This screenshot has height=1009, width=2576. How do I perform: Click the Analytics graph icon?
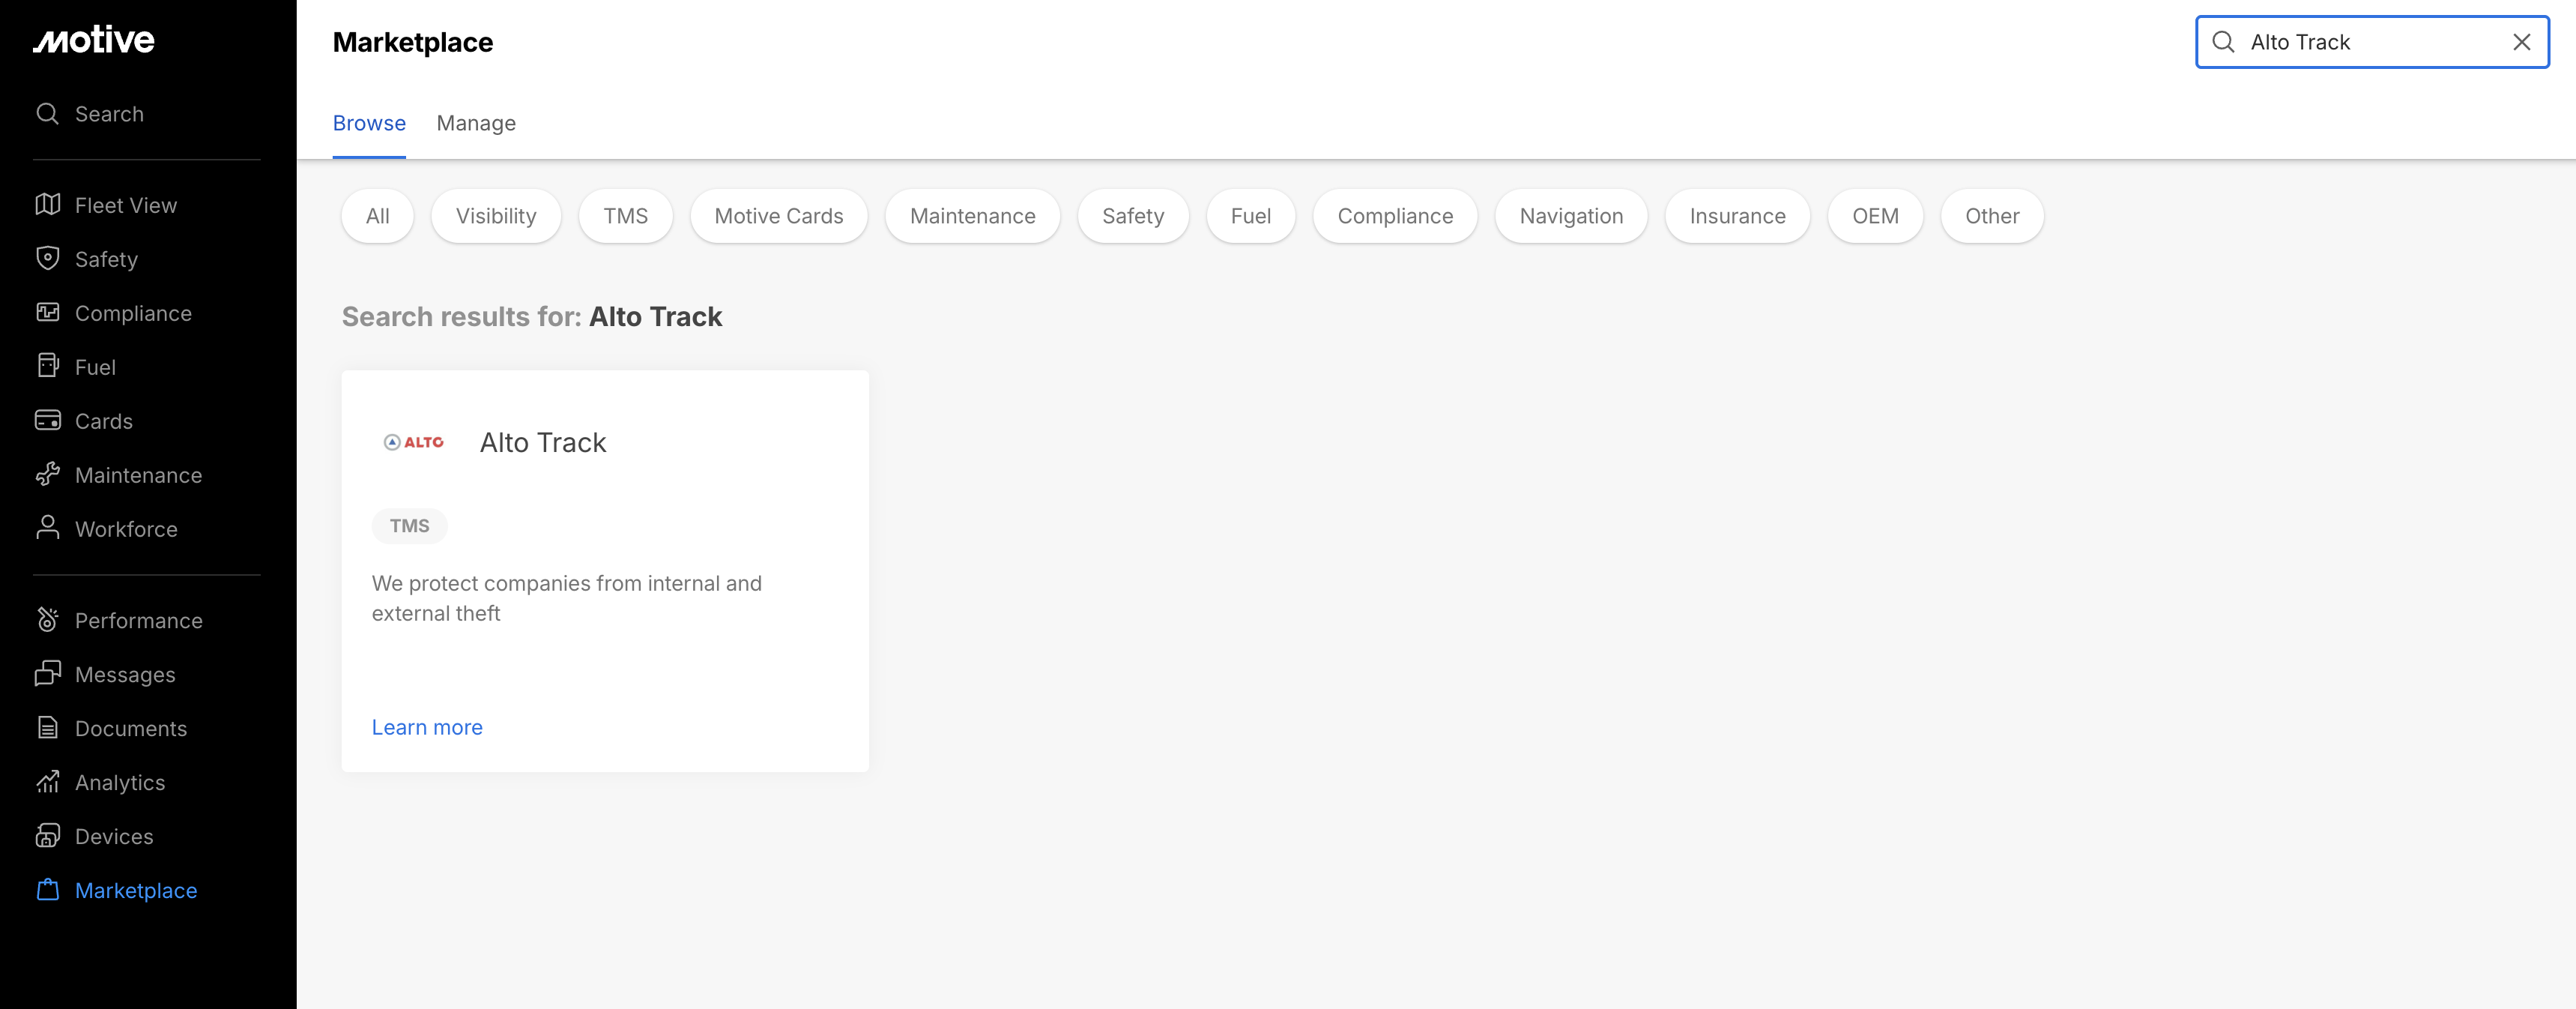[x=47, y=782]
